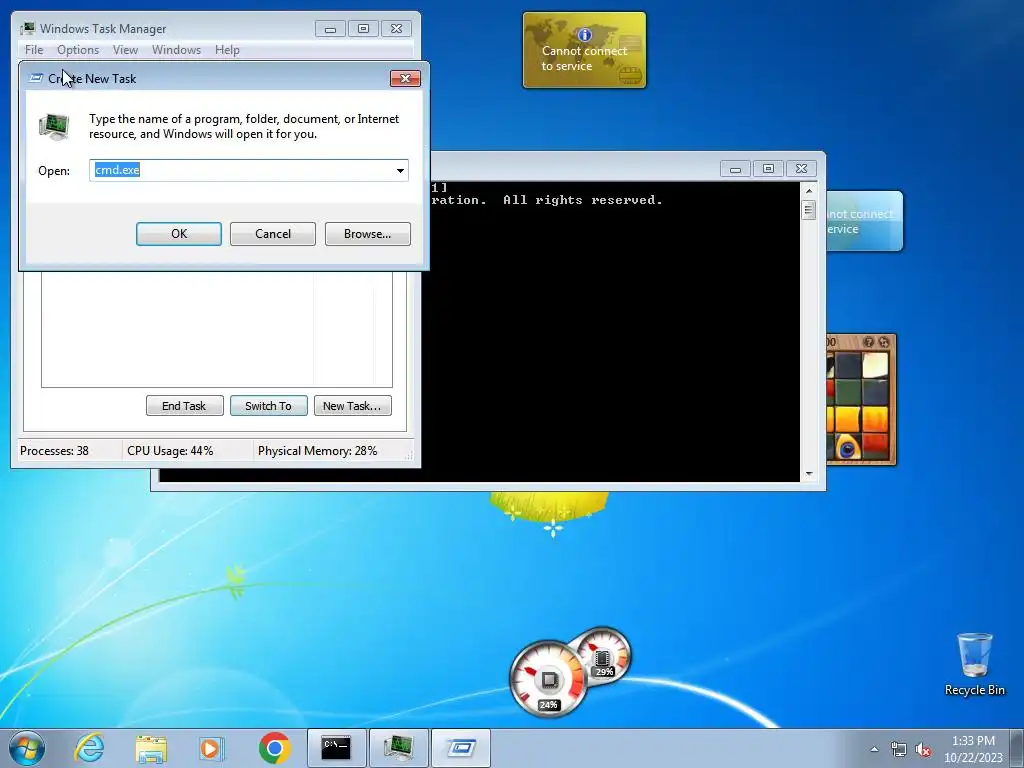Open the Browse... file picker
The height and width of the screenshot is (768, 1024).
click(x=367, y=234)
